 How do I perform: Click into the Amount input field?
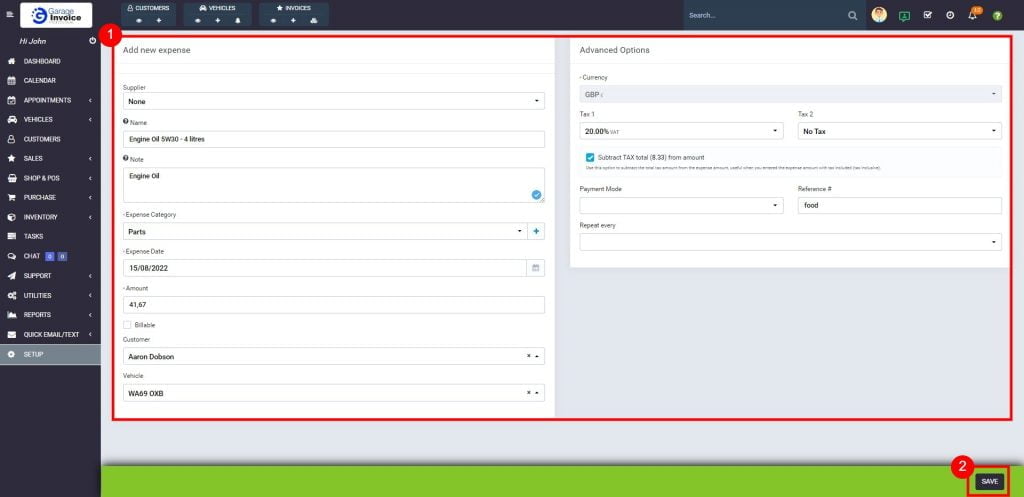click(333, 304)
